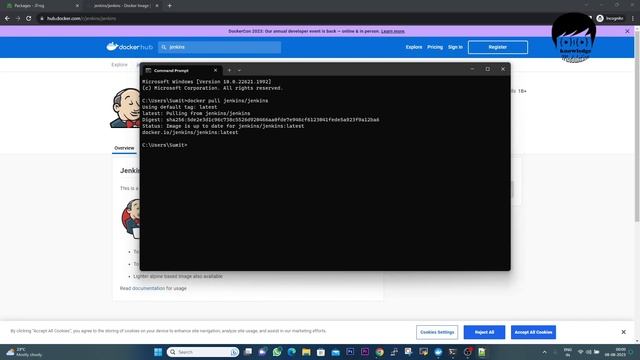The height and width of the screenshot is (360, 640).
Task: Close the jenkins/jenkins browser tab
Action: click(x=157, y=6)
